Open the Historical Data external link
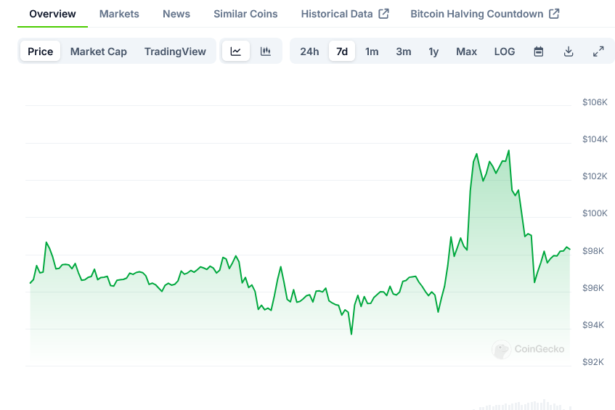 [x=344, y=14]
